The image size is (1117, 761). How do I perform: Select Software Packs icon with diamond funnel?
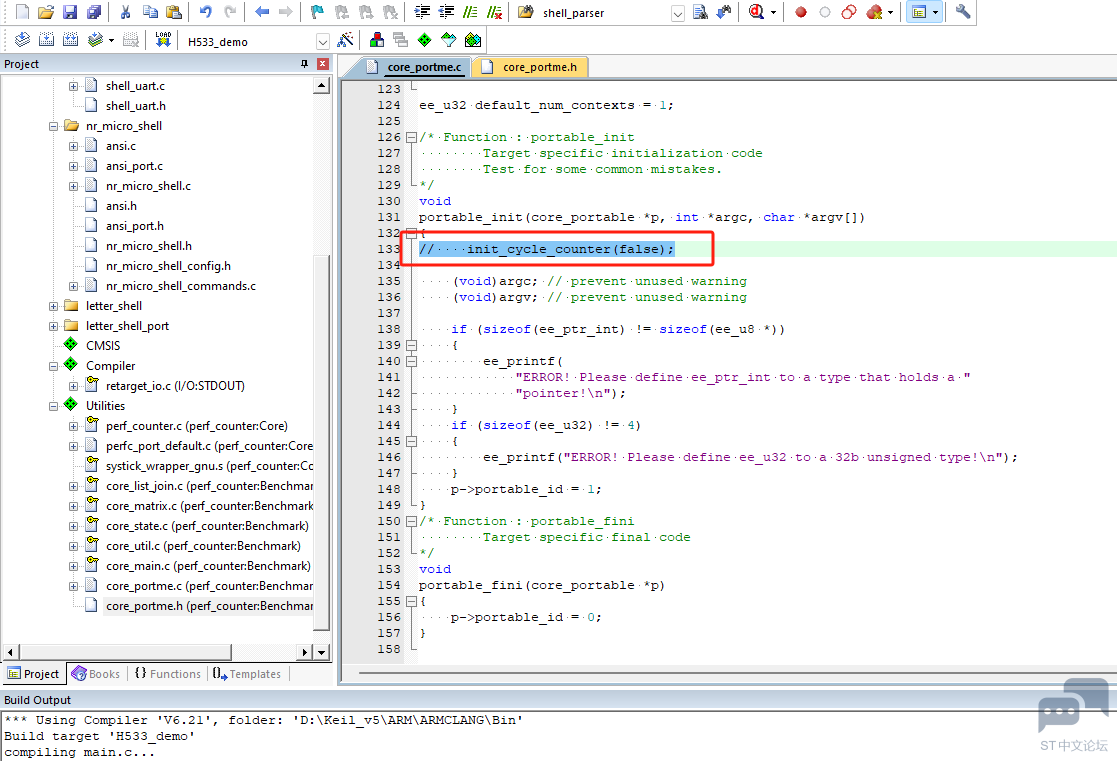pyautogui.click(x=449, y=40)
